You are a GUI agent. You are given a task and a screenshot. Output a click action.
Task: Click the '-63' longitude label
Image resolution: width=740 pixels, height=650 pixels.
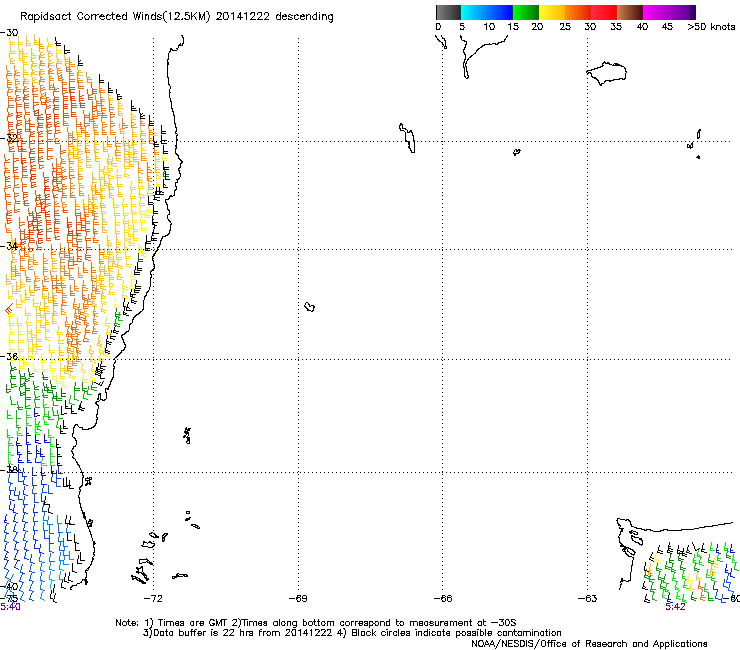click(588, 599)
